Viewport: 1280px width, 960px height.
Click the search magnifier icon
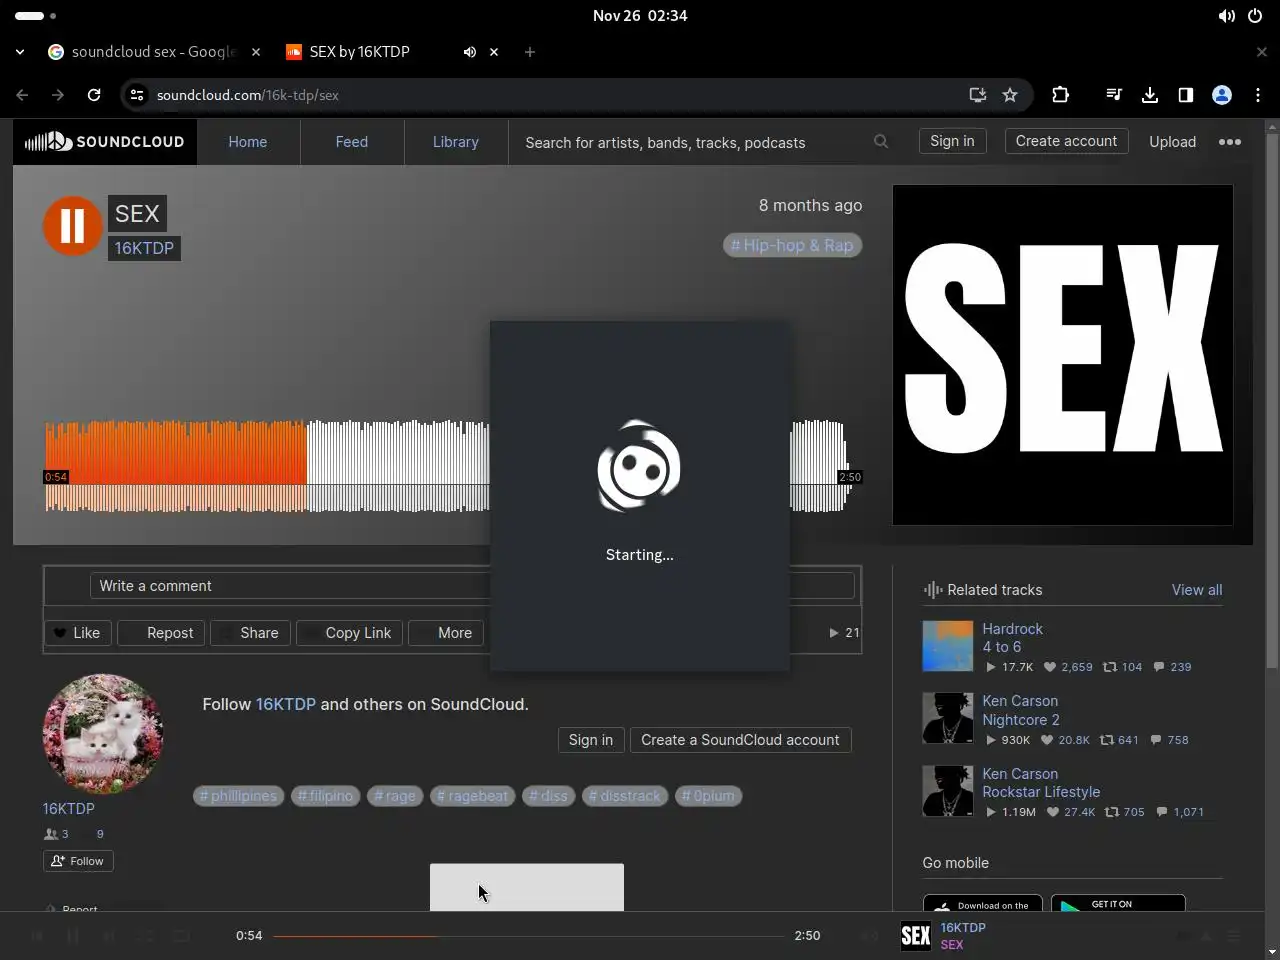881,142
